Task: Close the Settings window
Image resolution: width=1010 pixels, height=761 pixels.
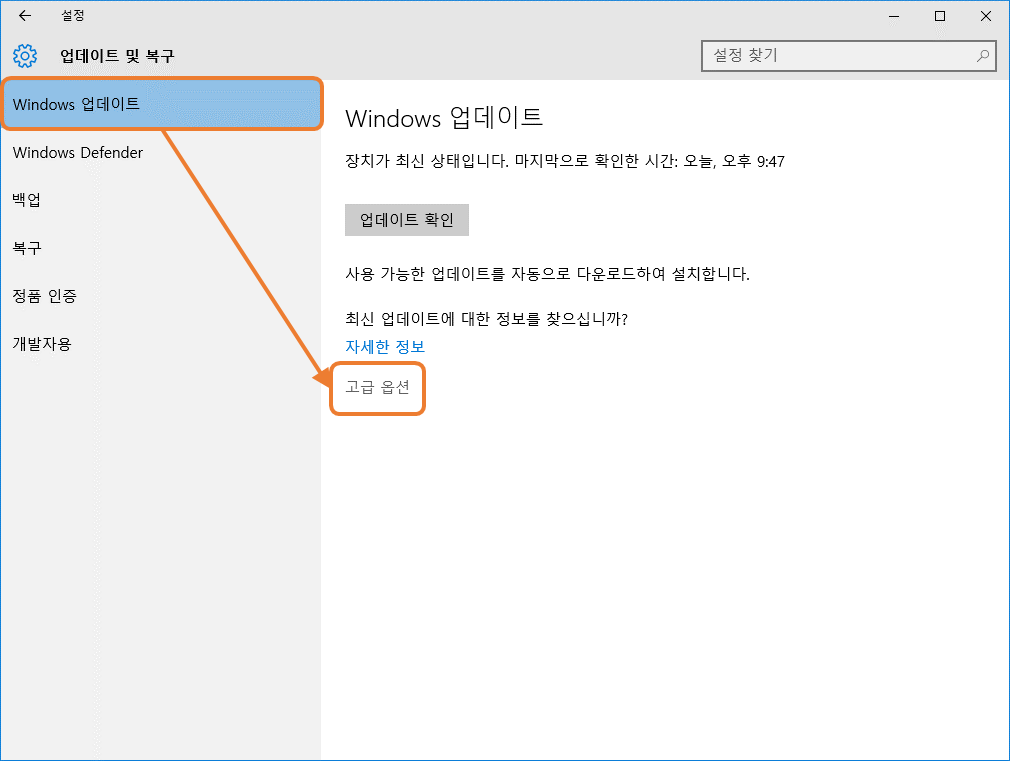Action: 985,16
